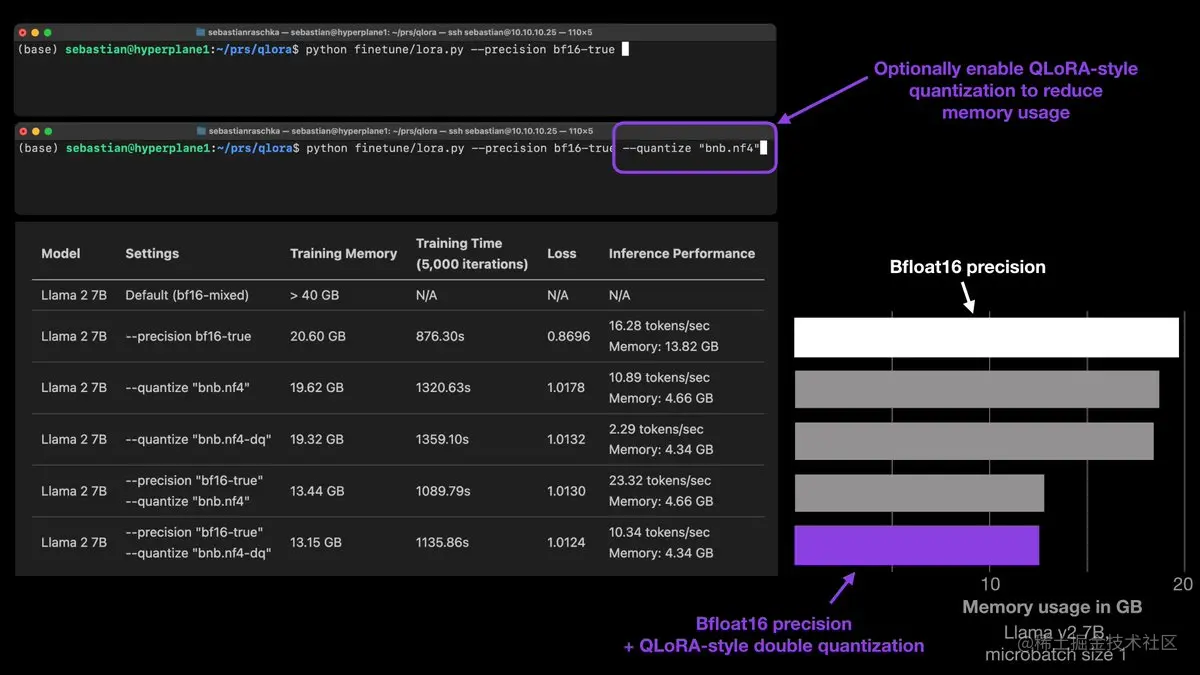
Task: Click the "10.89 tokens/sec" value
Action: (659, 378)
